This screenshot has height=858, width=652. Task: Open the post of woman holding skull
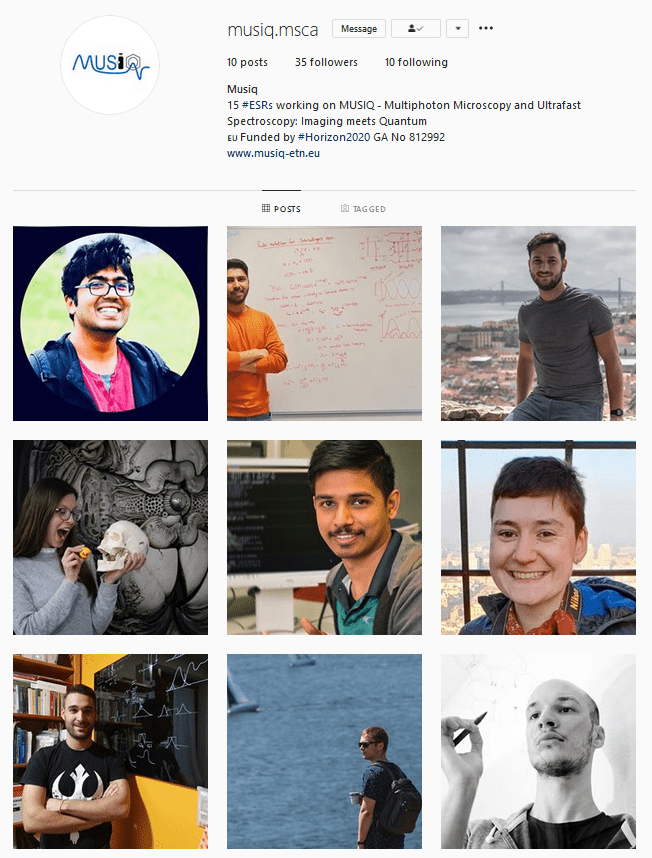click(110, 537)
